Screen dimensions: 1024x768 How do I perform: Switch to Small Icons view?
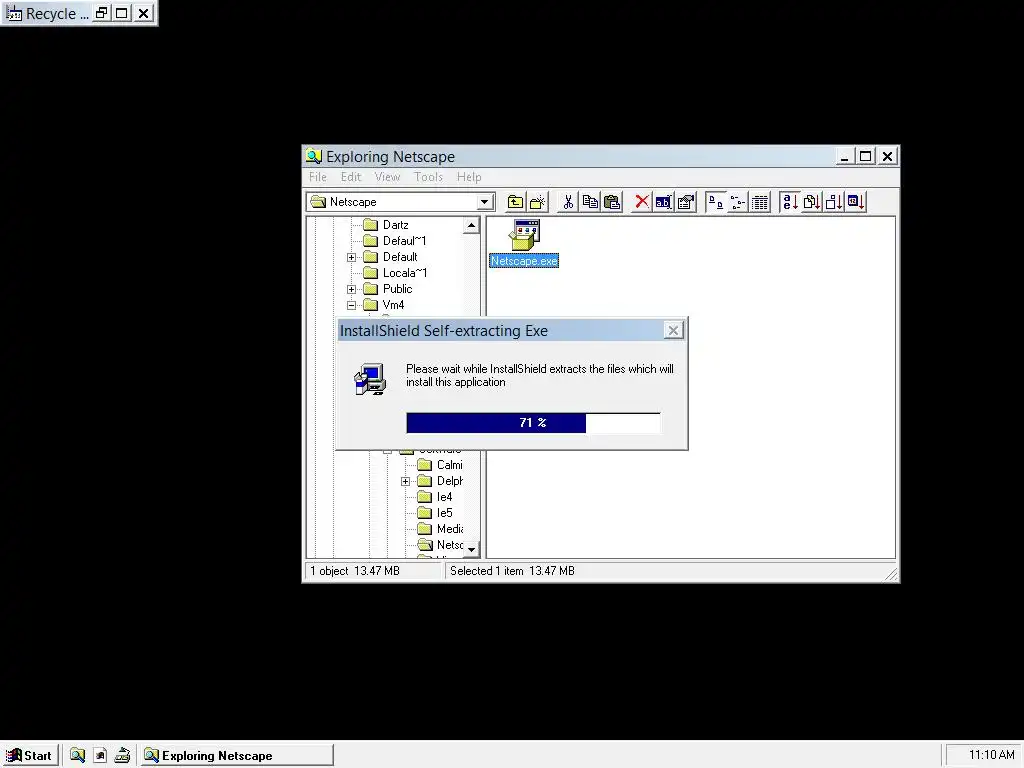[738, 202]
